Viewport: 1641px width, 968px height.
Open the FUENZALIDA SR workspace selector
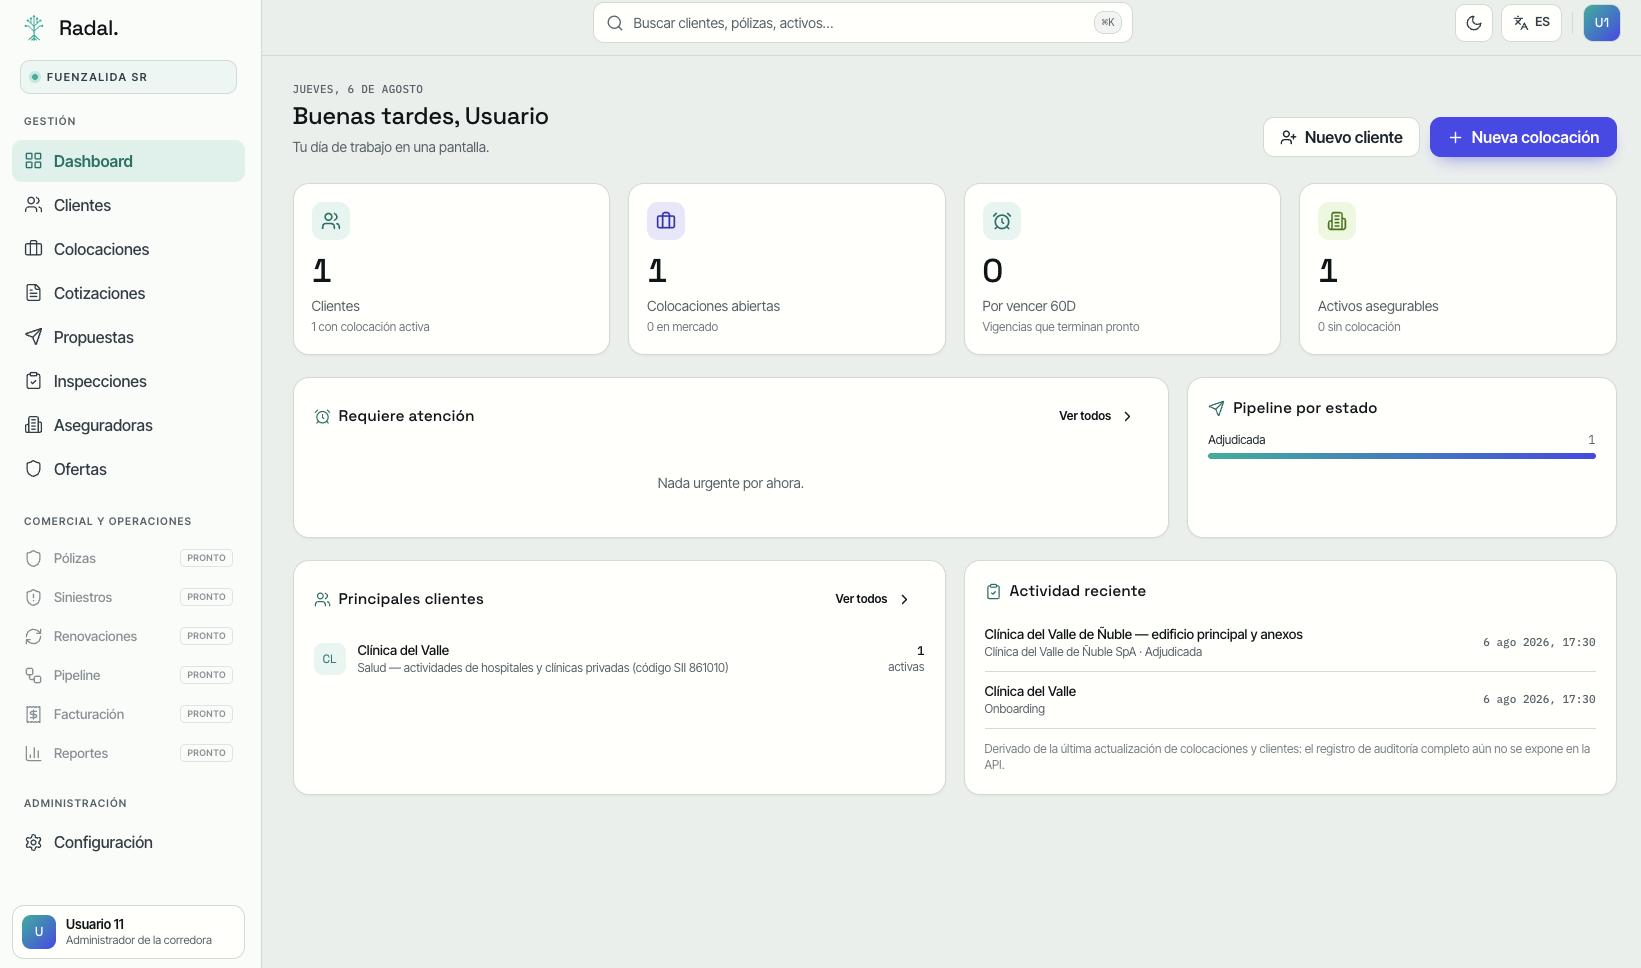coord(128,77)
